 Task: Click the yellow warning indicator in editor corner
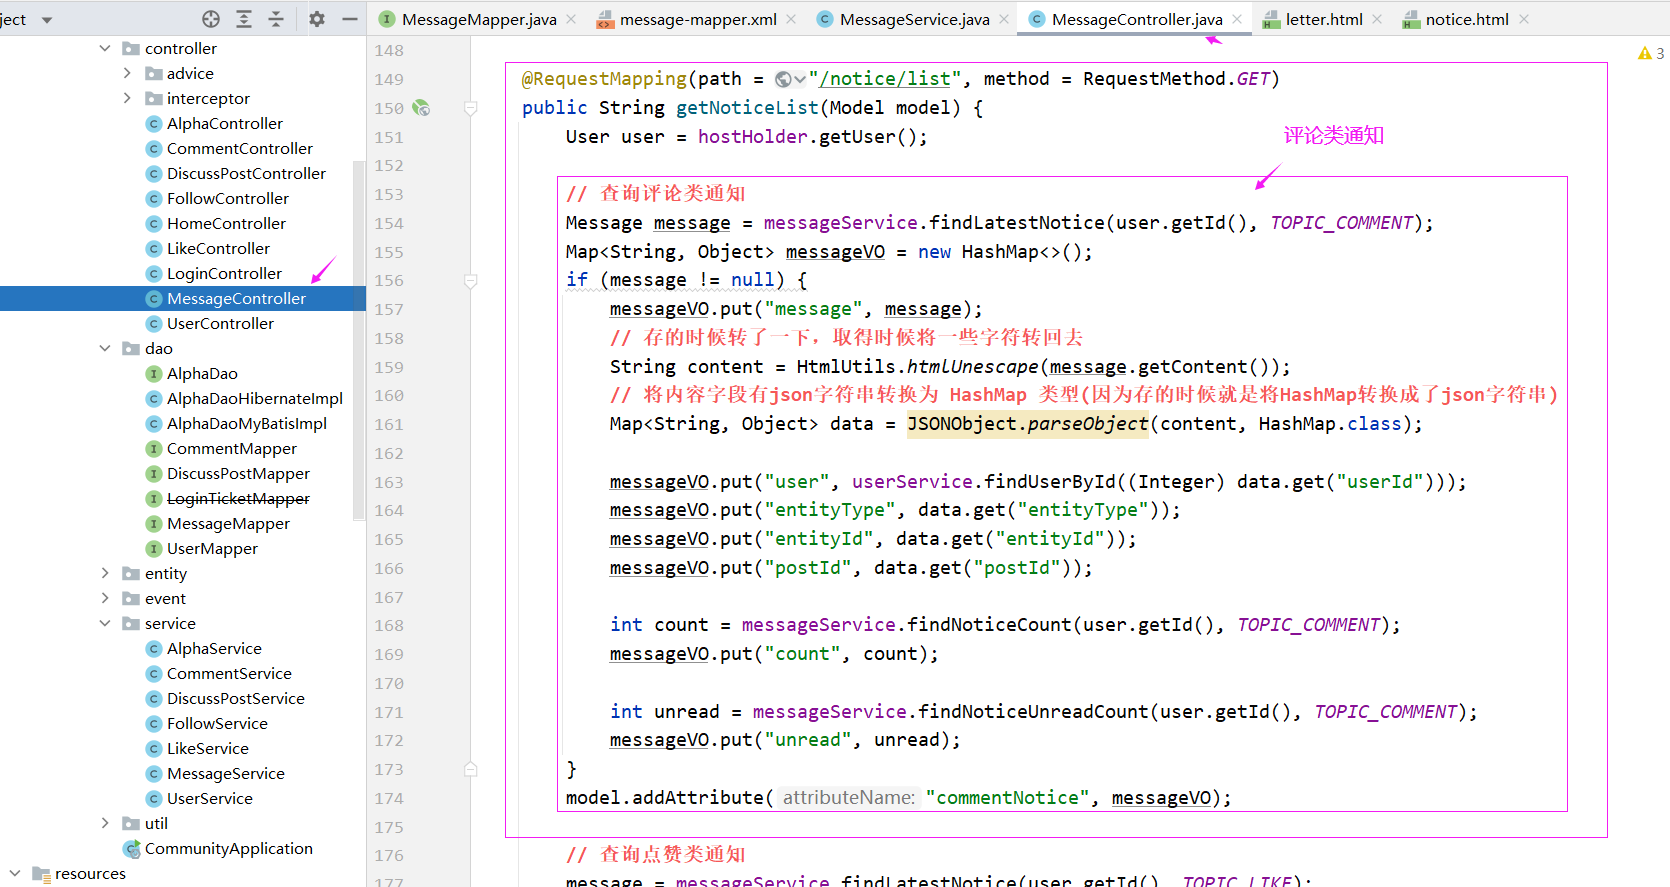[x=1645, y=53]
